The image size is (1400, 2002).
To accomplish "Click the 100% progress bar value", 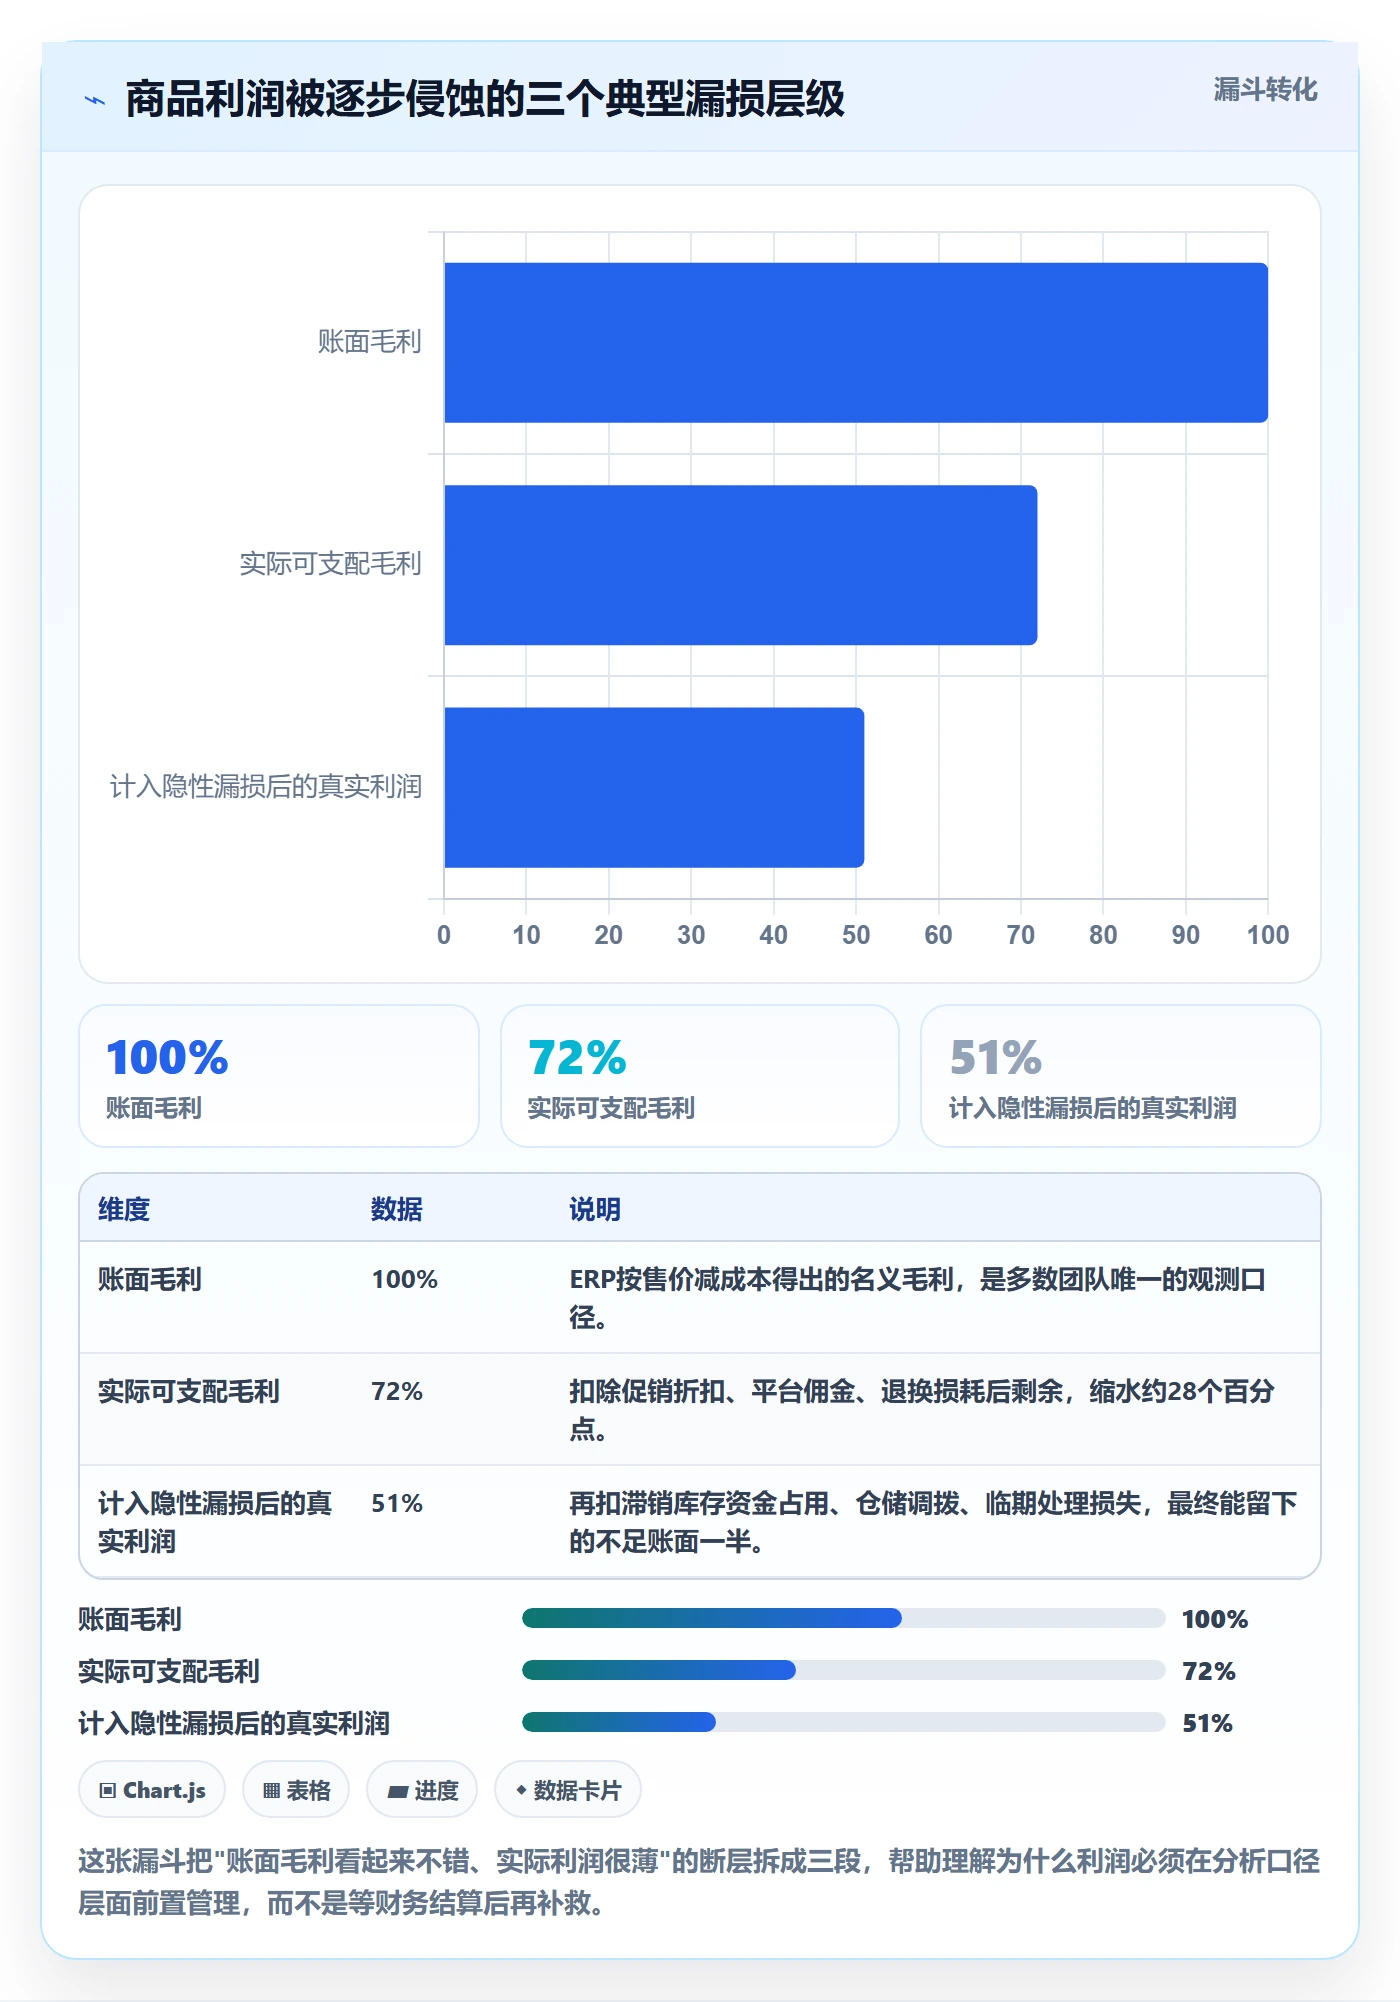I will coord(1215,1619).
